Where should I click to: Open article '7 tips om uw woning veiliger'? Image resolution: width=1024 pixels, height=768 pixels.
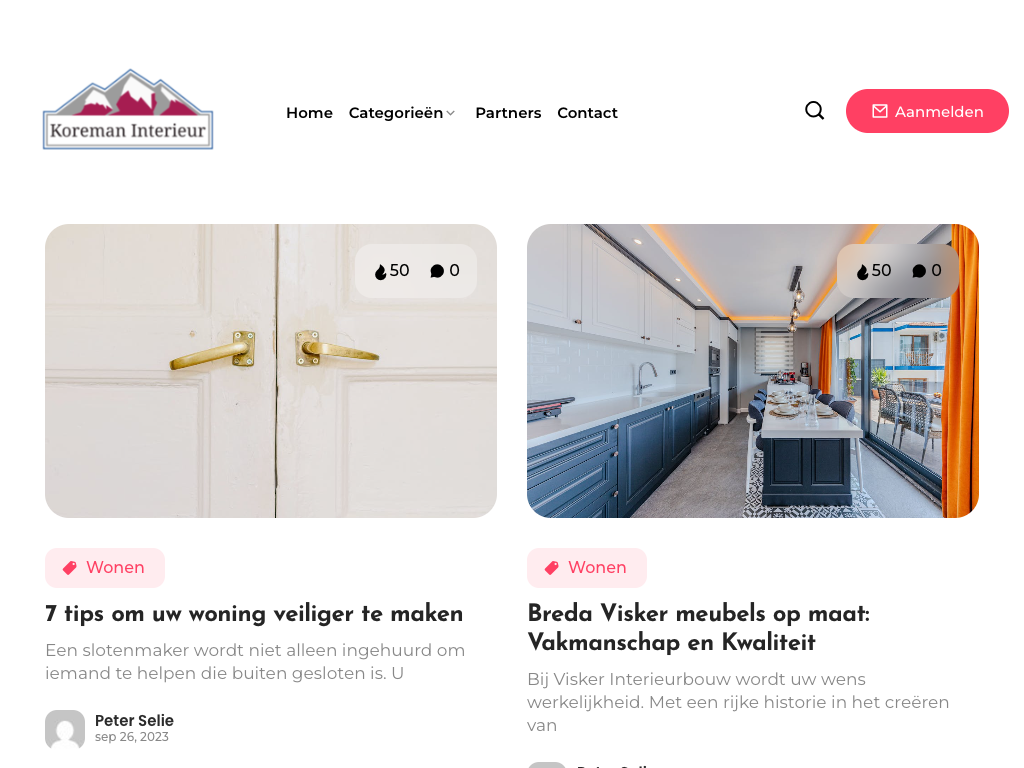[254, 614]
